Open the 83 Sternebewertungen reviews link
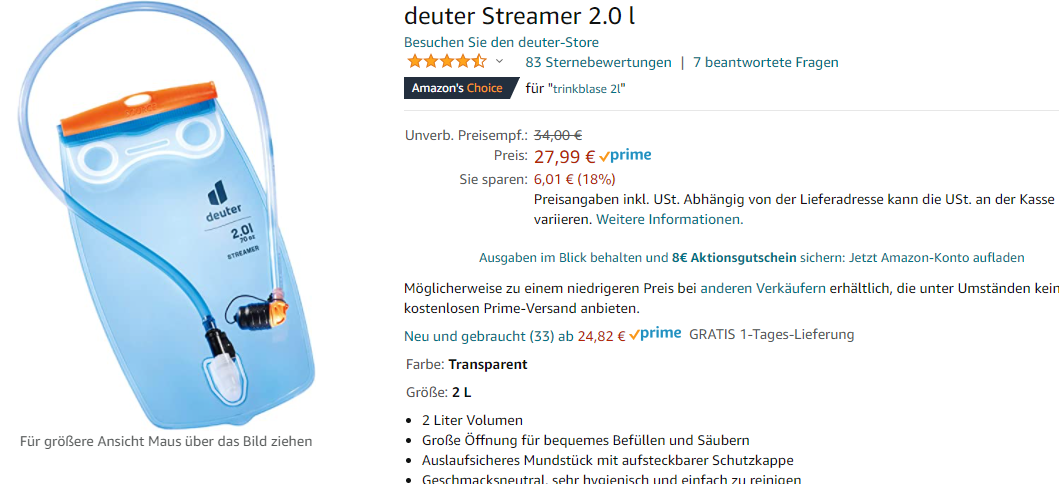Viewport: 1059px width, 484px height. (598, 63)
